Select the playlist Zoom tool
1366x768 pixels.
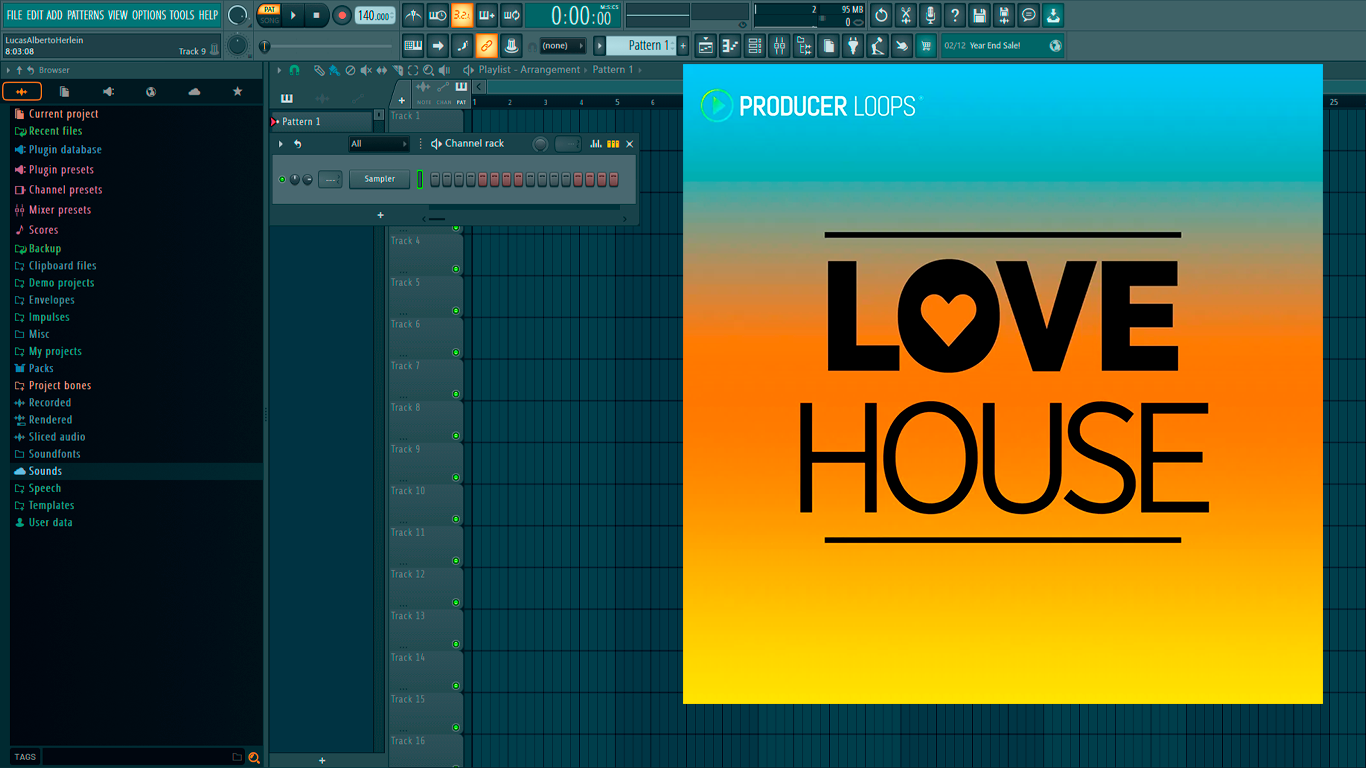coord(428,70)
